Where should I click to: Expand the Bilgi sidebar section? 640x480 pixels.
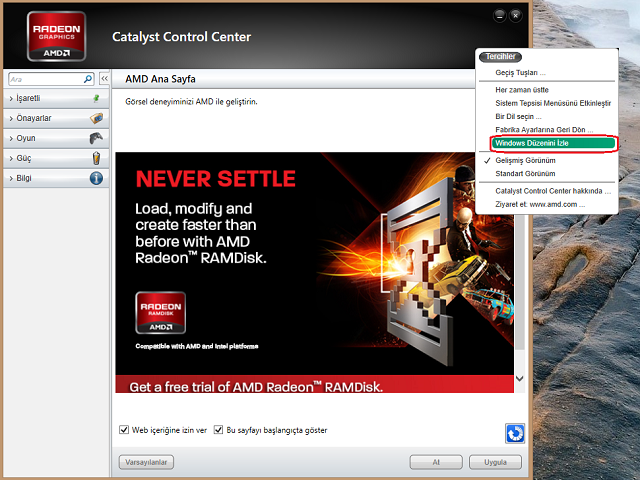coord(56,178)
